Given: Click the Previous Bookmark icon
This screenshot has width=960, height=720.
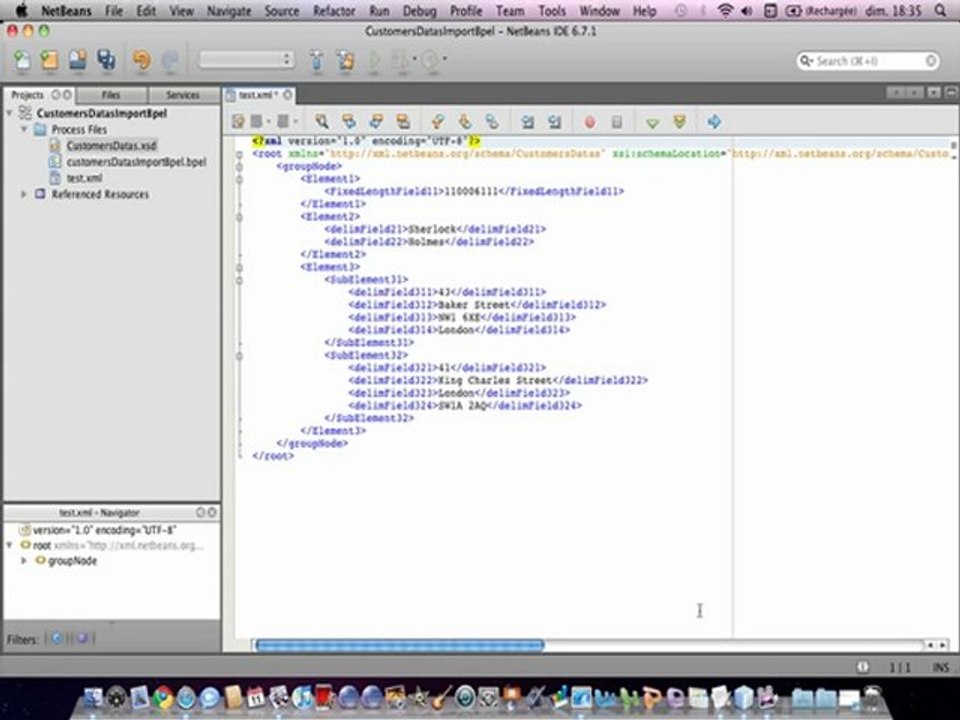Looking at the screenshot, I should pos(438,121).
